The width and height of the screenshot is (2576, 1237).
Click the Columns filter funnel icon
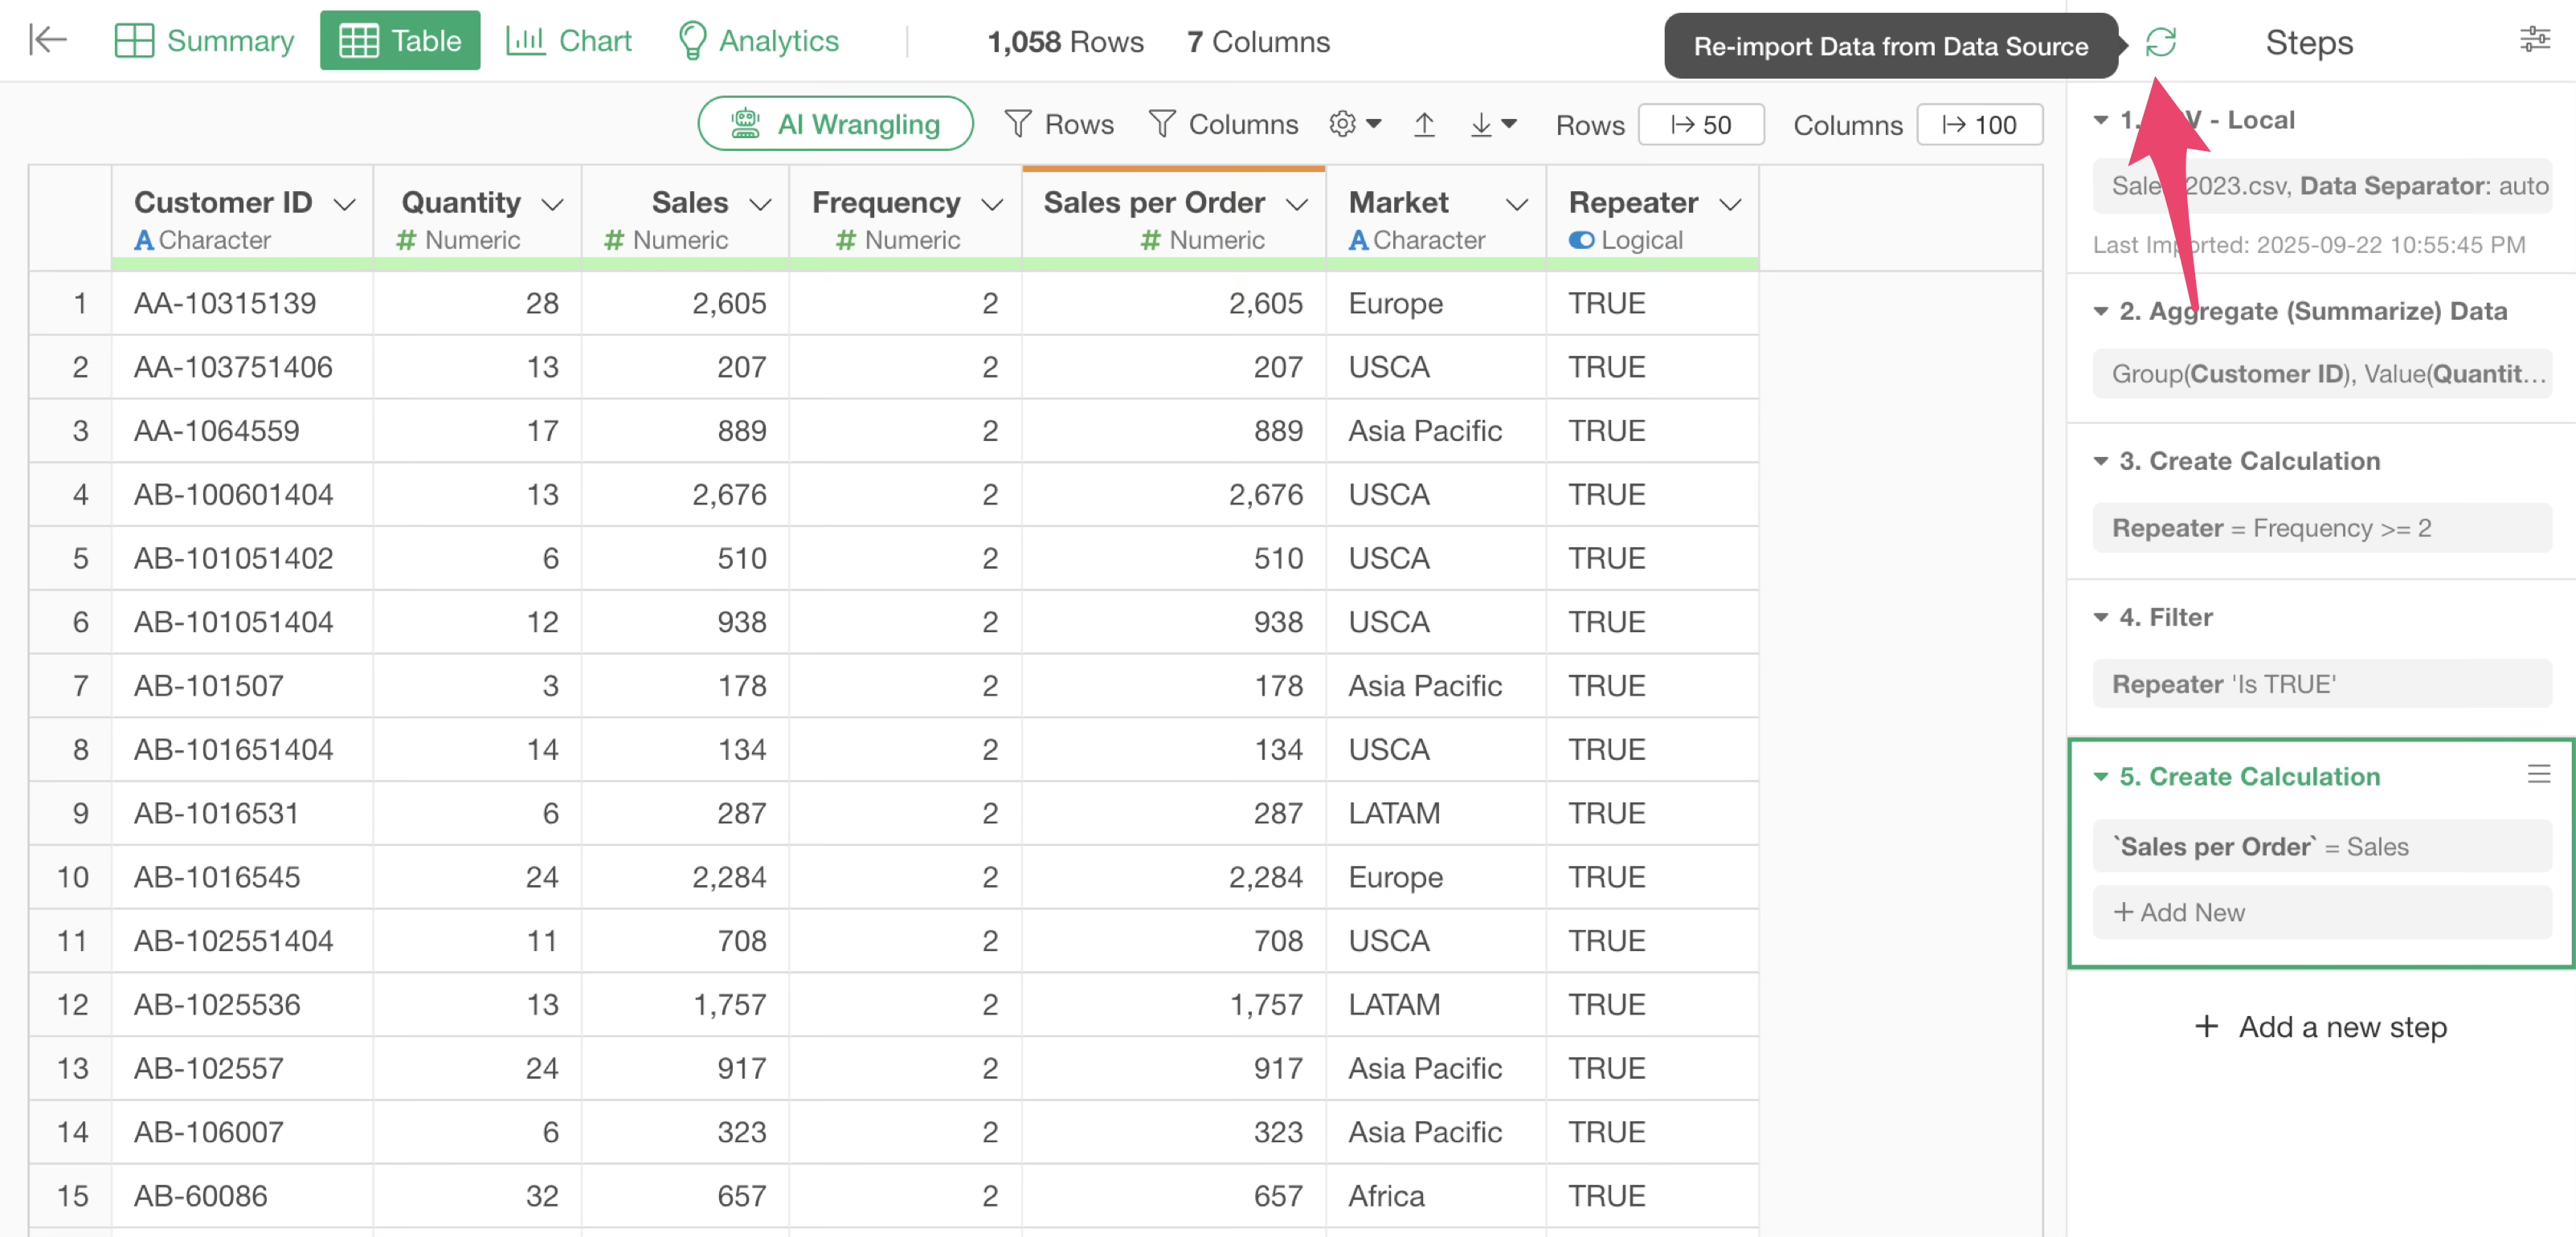click(x=1161, y=124)
